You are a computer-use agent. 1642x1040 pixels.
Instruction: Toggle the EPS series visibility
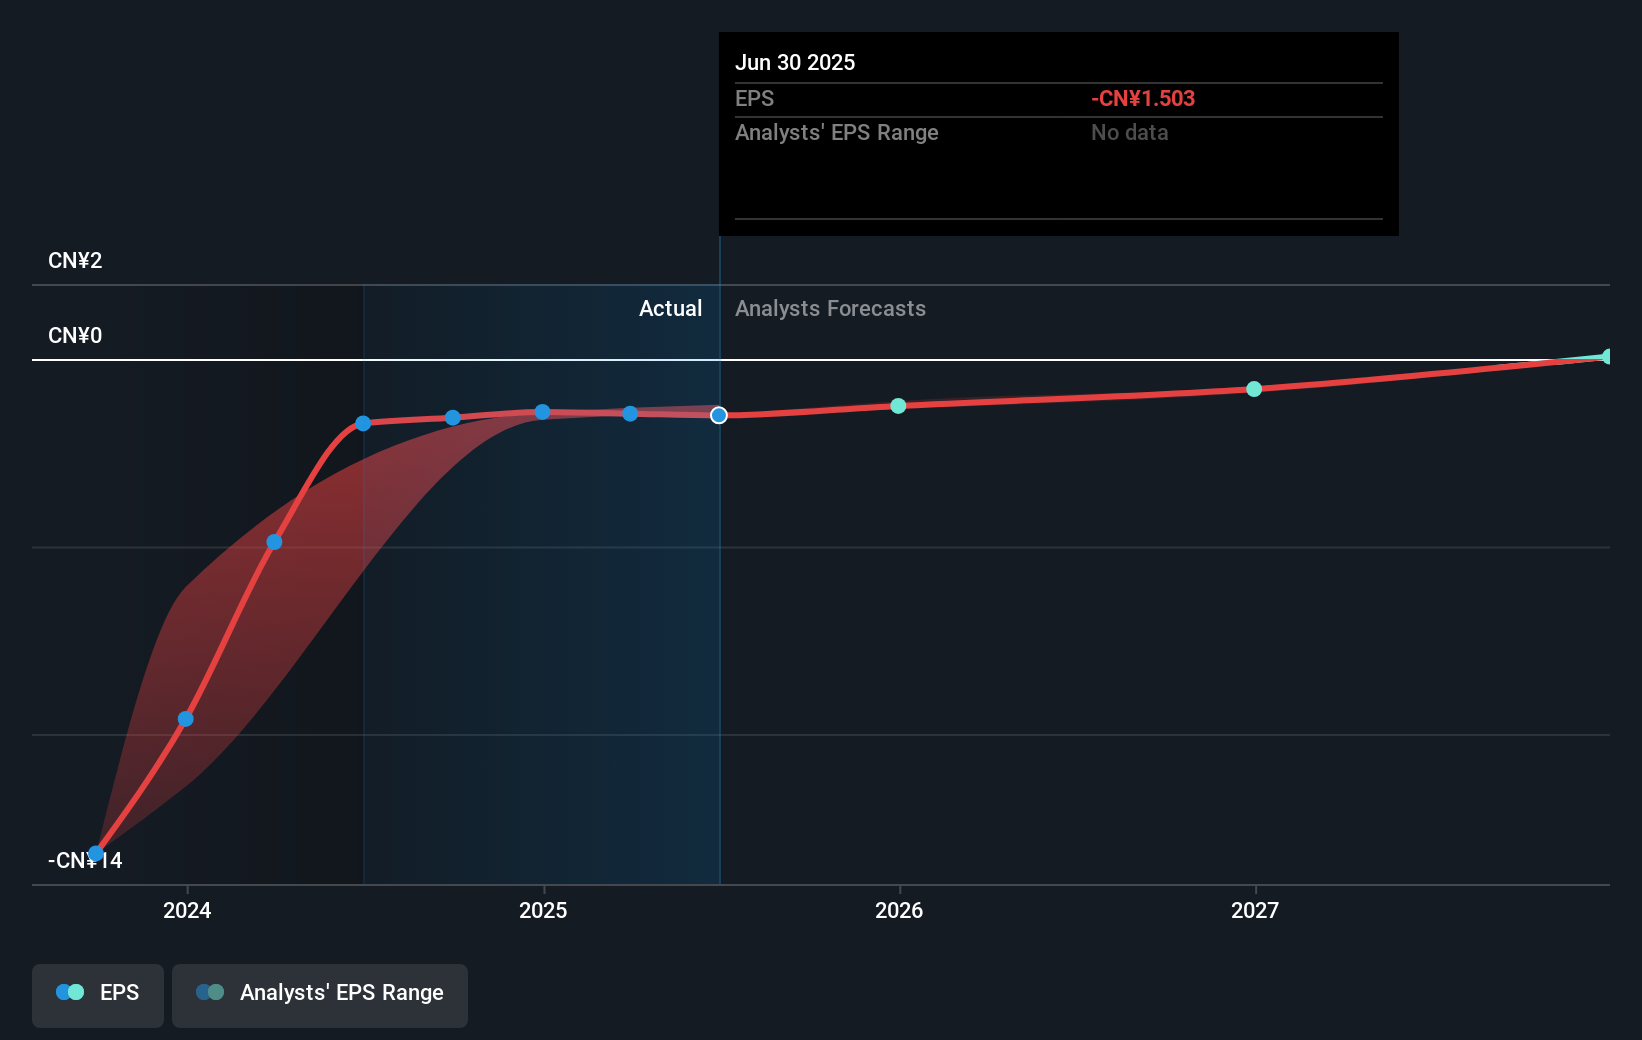click(97, 995)
